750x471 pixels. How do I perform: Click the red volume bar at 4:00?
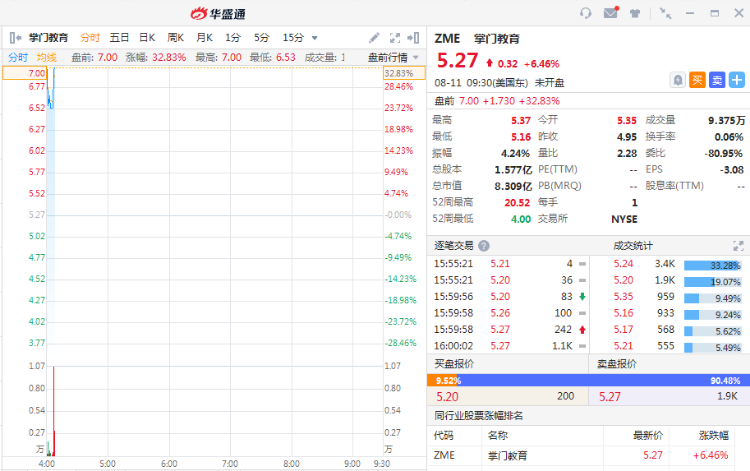click(x=54, y=411)
